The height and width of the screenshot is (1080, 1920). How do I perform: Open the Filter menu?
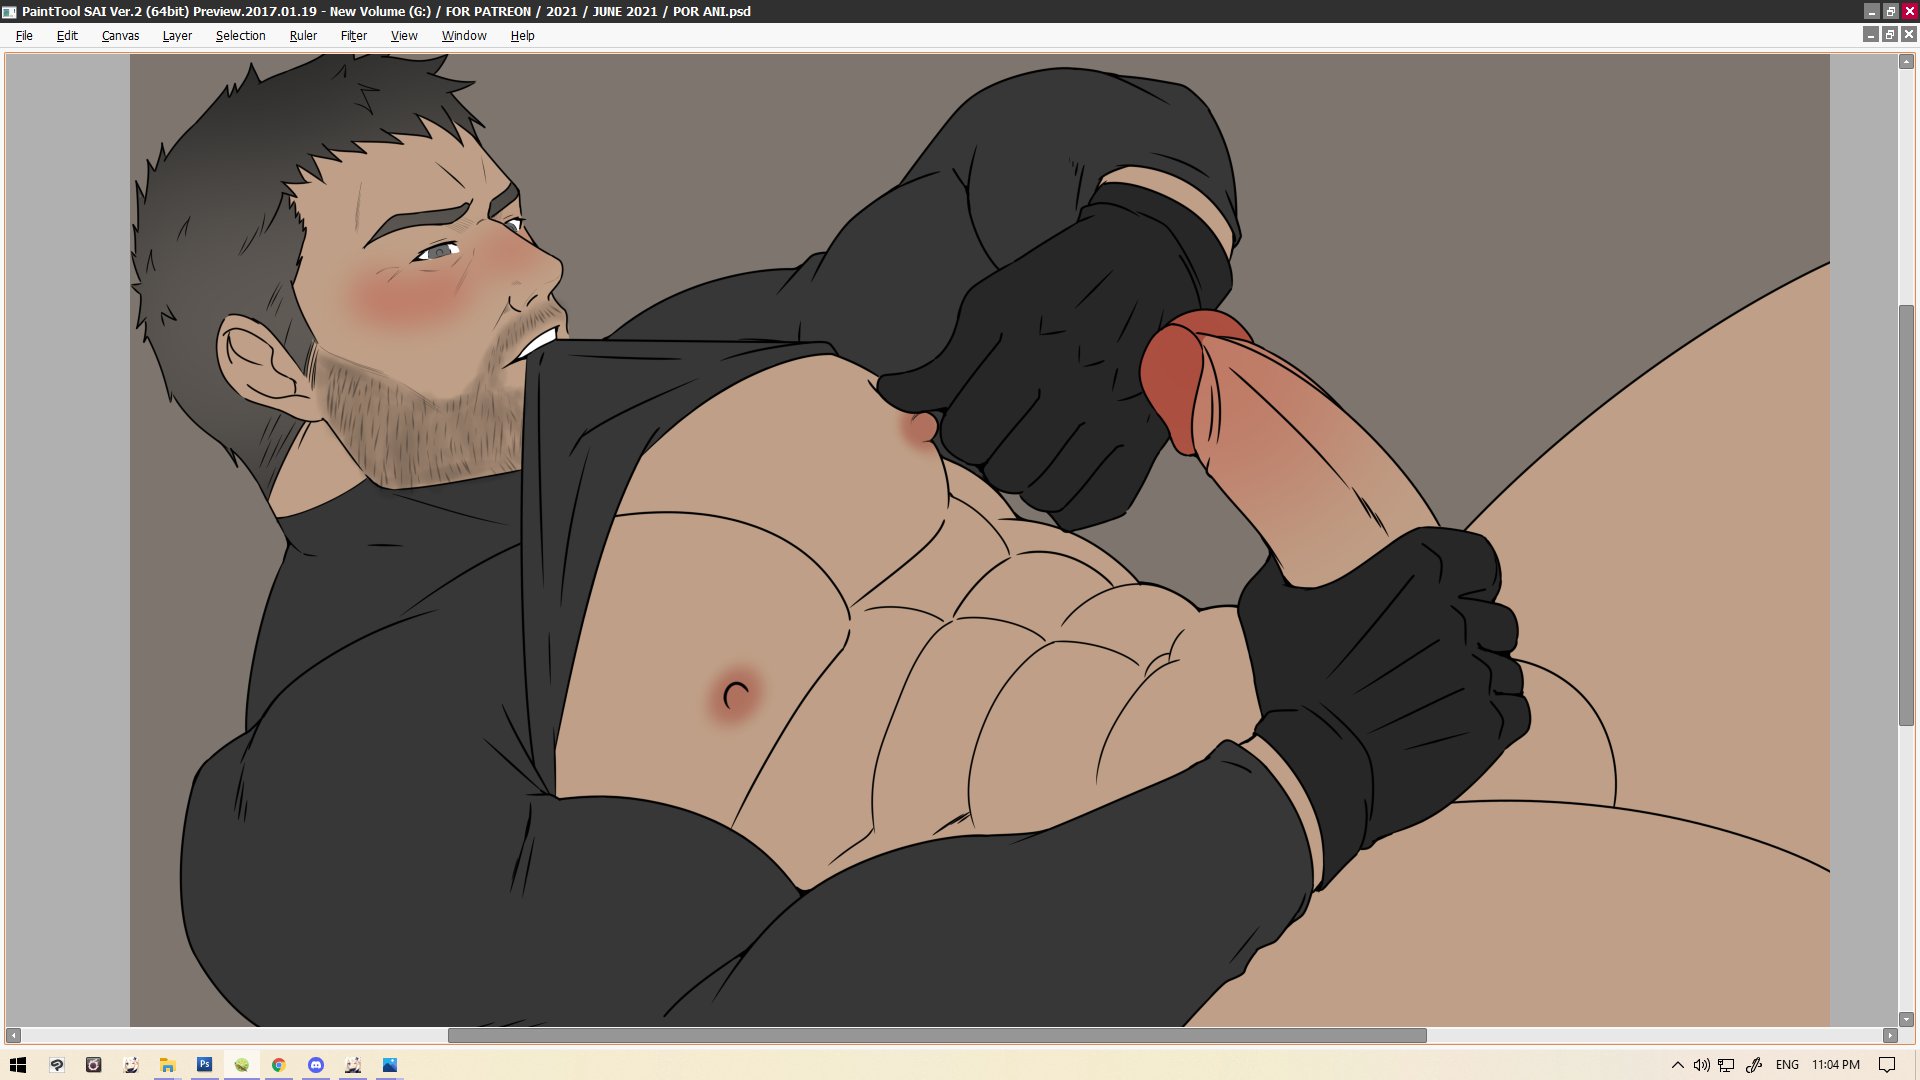click(x=353, y=36)
